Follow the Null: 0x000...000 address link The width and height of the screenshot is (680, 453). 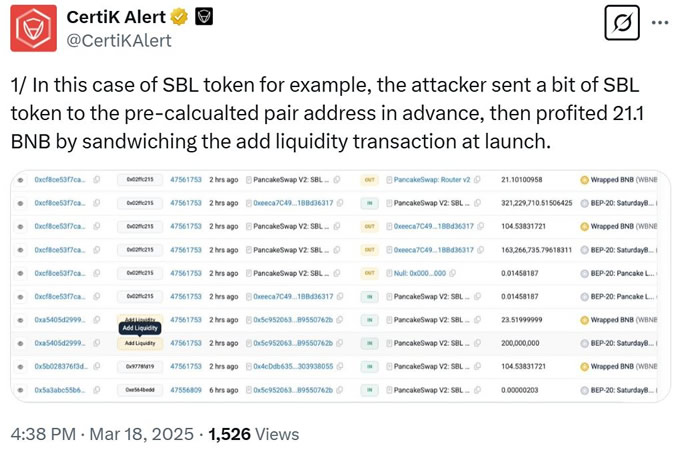(422, 272)
